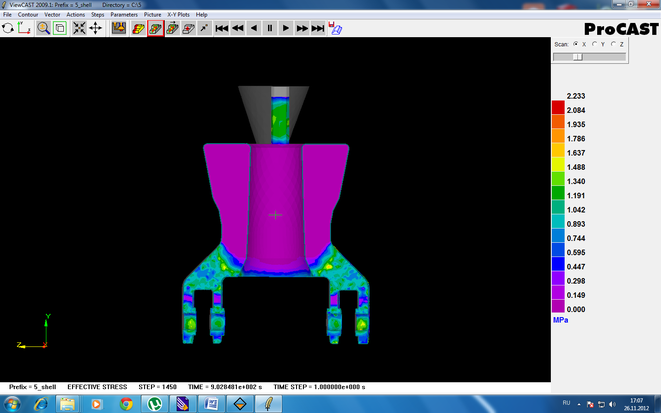Open the Vector menu

pyautogui.click(x=52, y=15)
